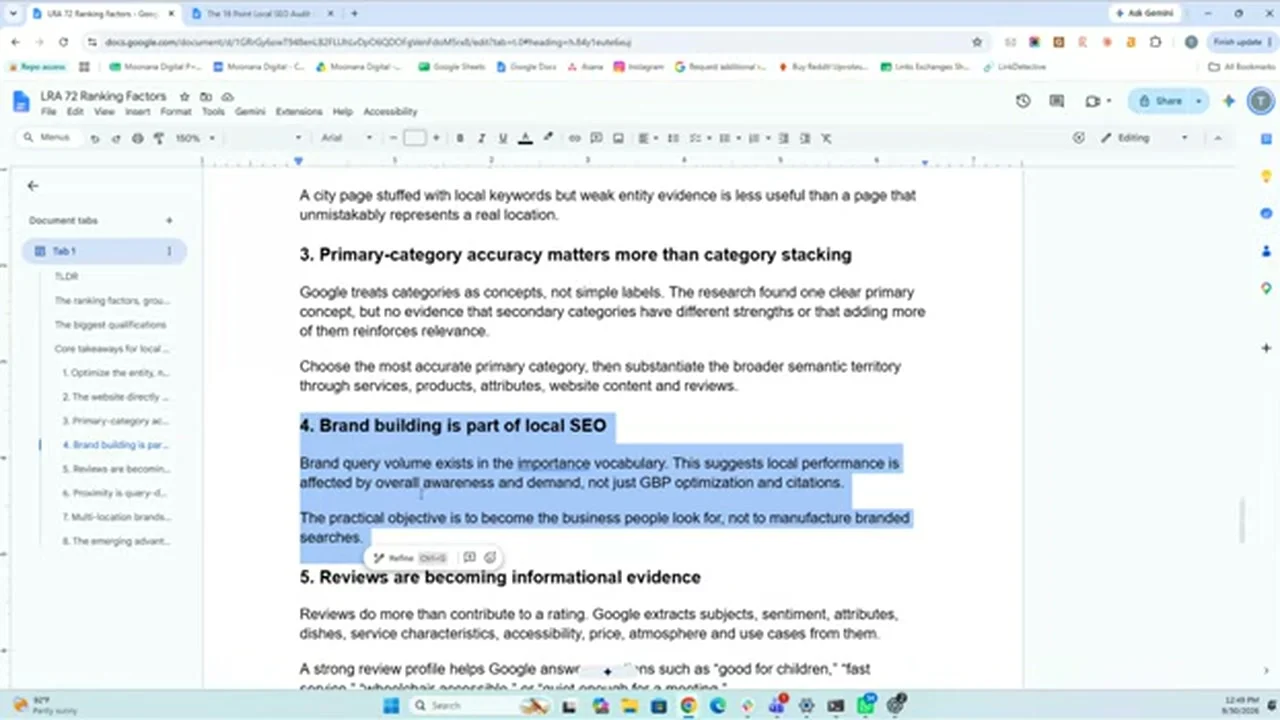
Task: Open the Extensions menu
Action: (x=299, y=112)
